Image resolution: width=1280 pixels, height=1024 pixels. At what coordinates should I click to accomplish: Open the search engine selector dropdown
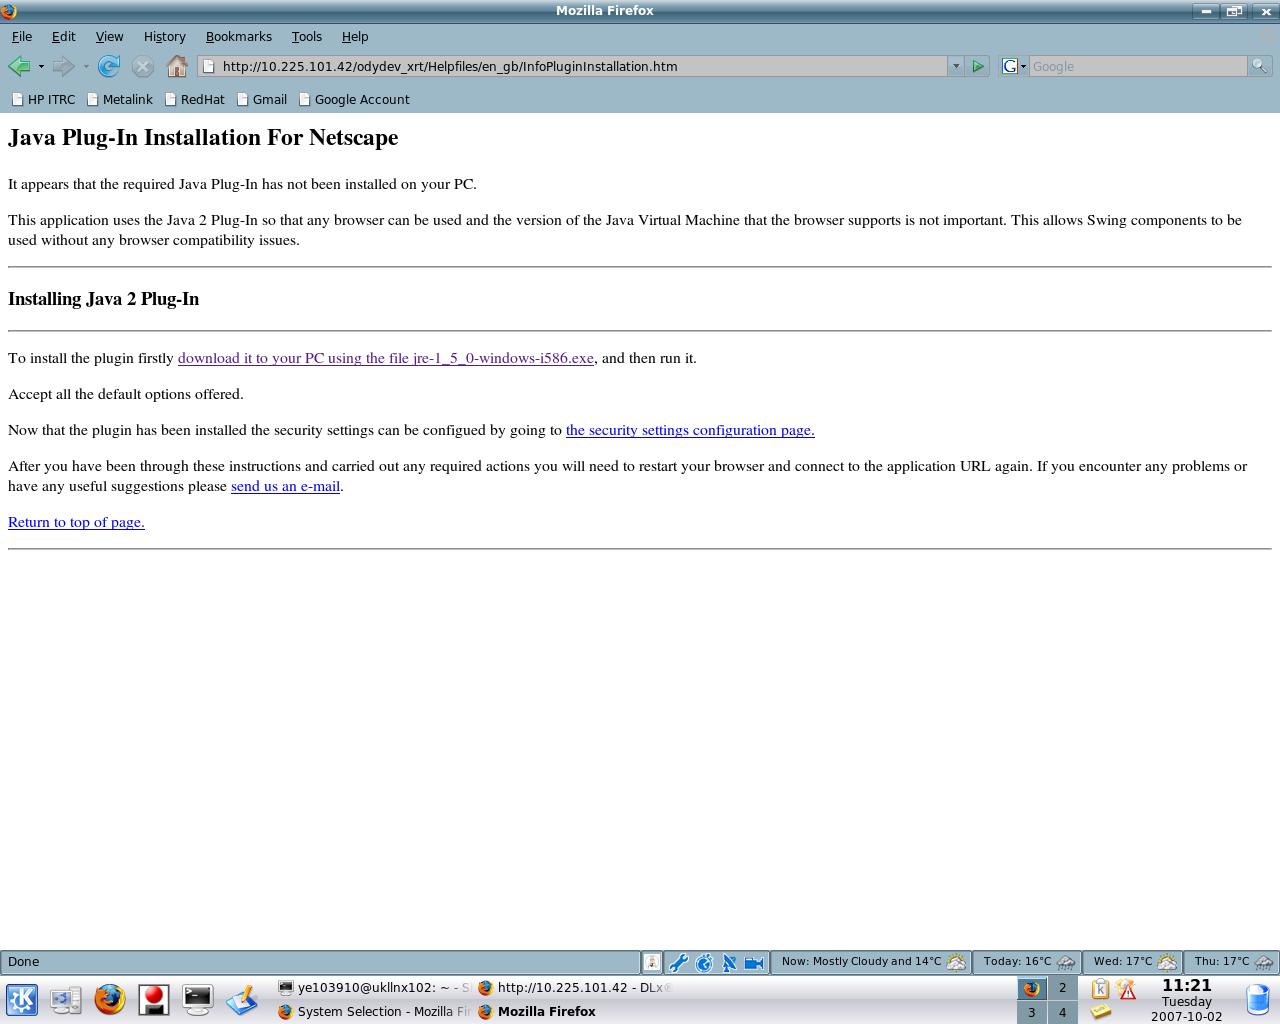(x=1014, y=66)
